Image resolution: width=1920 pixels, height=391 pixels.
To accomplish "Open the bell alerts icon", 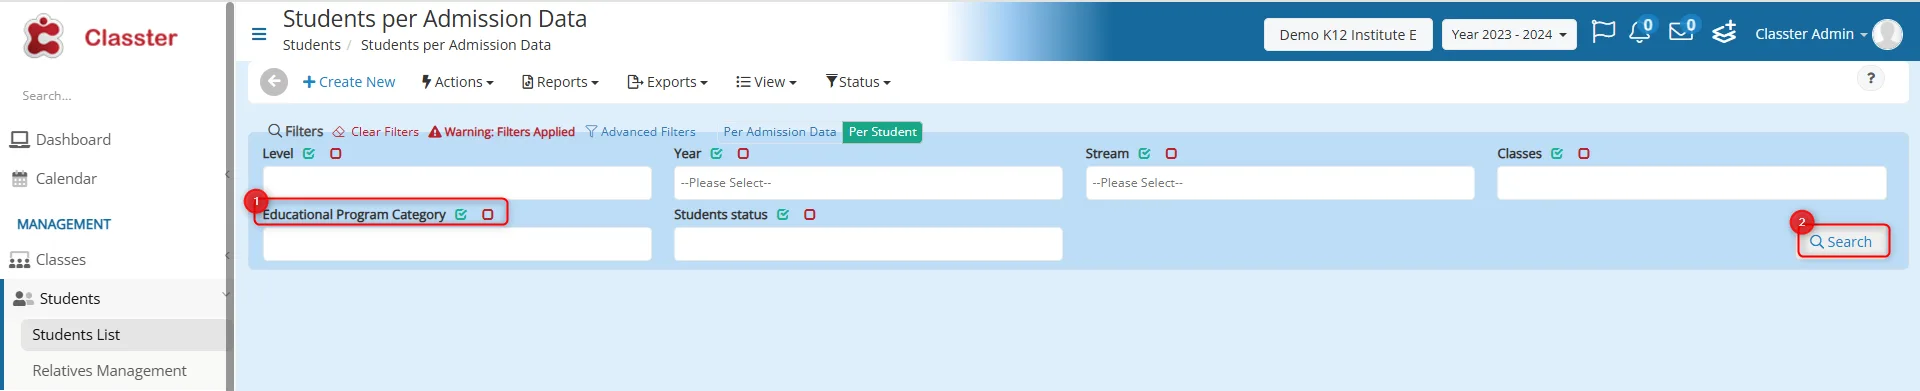I will point(1640,32).
